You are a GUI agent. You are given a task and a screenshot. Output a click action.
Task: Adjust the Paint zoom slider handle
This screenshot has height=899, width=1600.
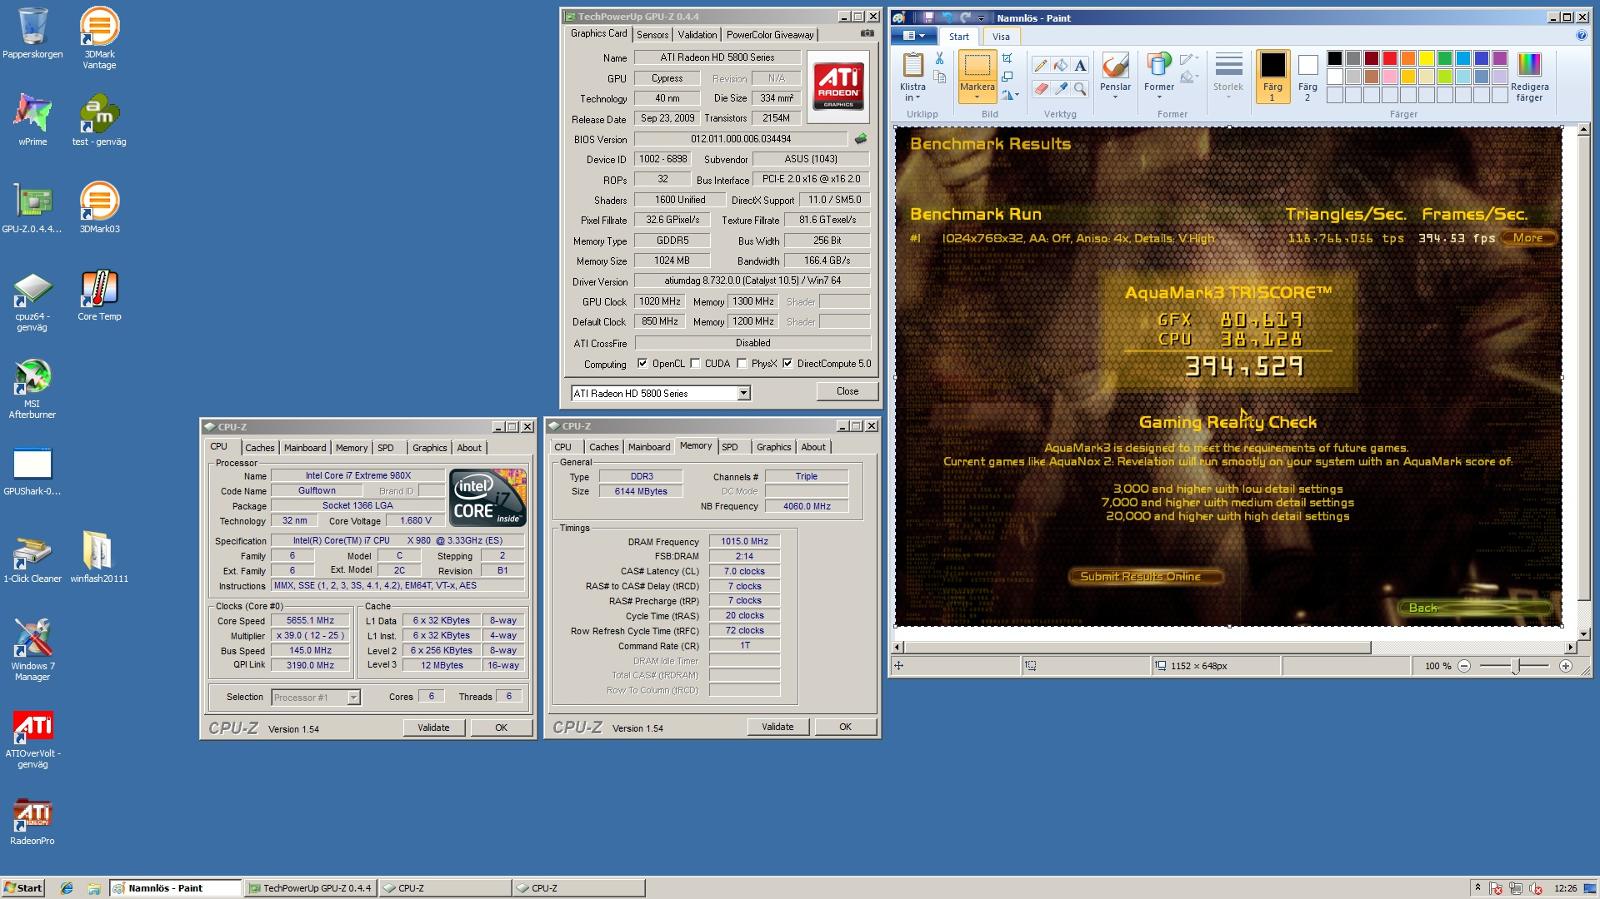[1517, 666]
